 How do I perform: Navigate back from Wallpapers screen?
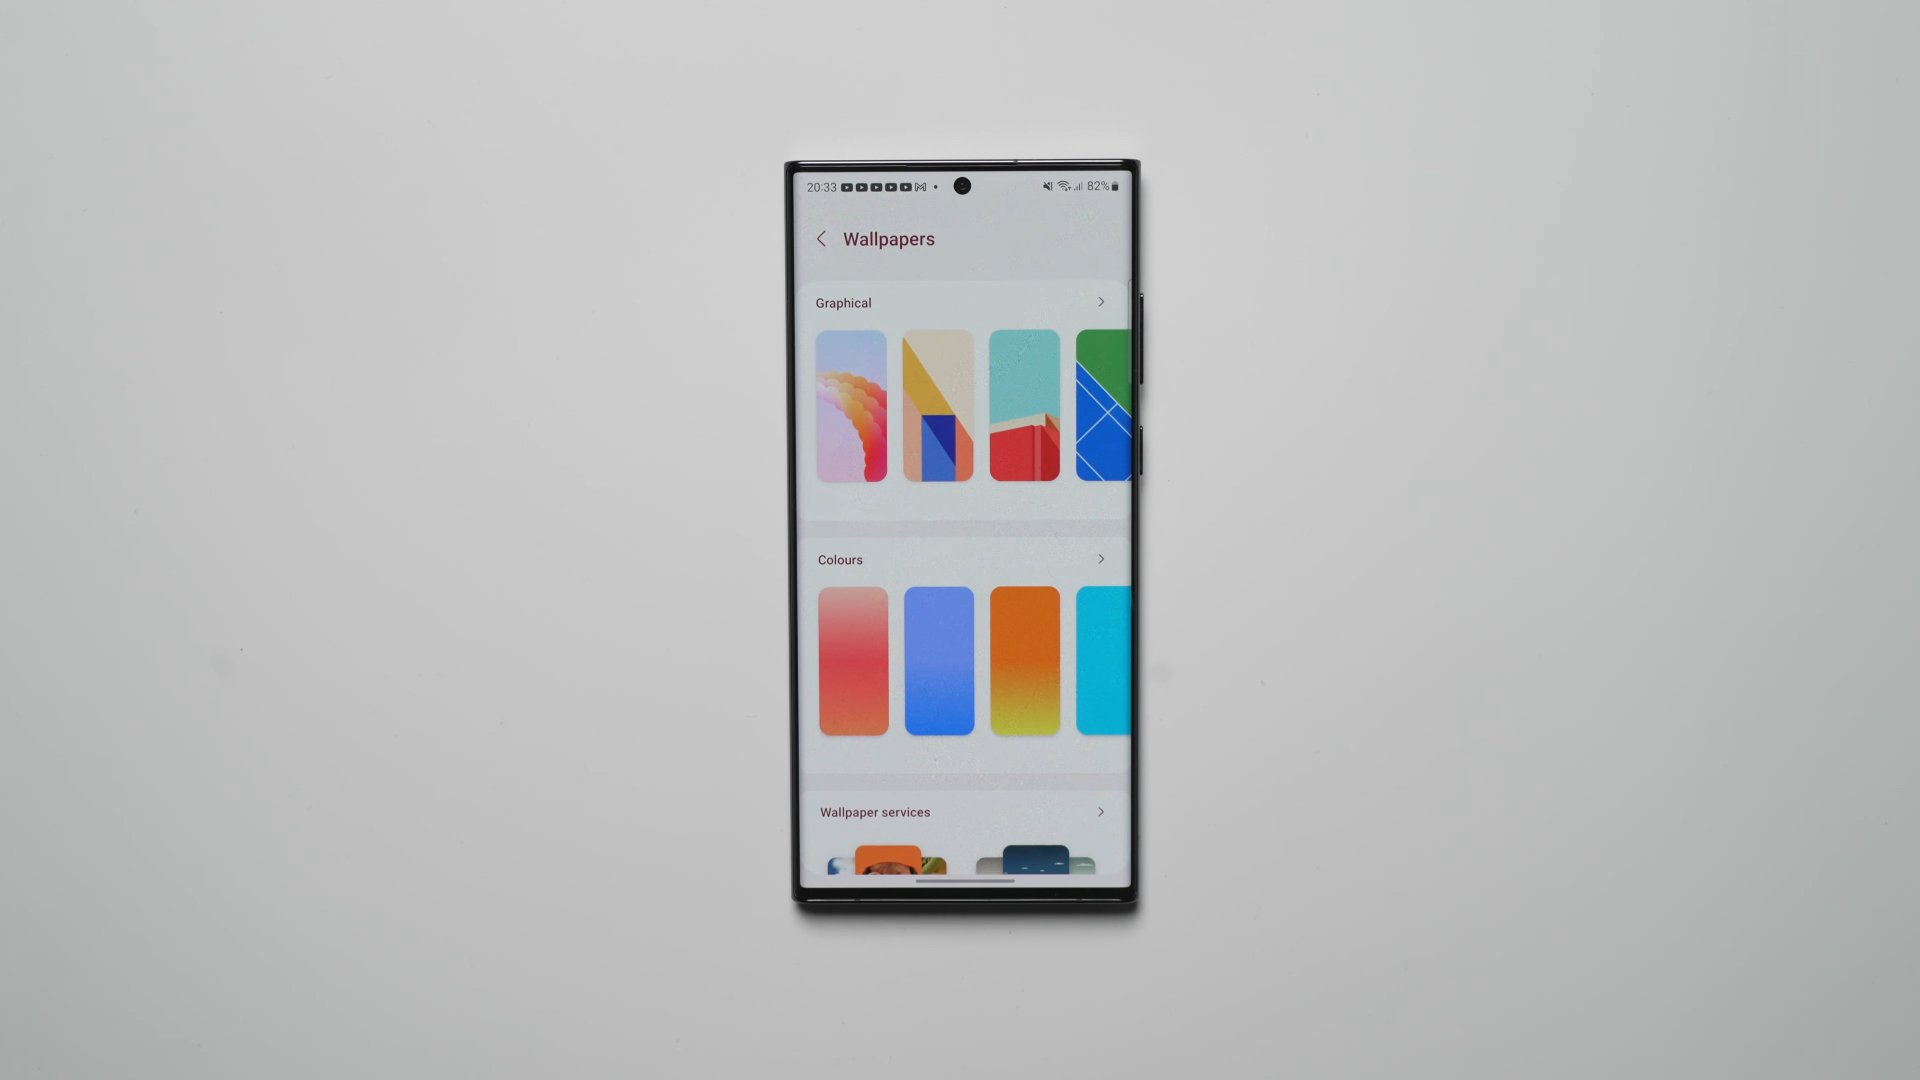click(820, 239)
